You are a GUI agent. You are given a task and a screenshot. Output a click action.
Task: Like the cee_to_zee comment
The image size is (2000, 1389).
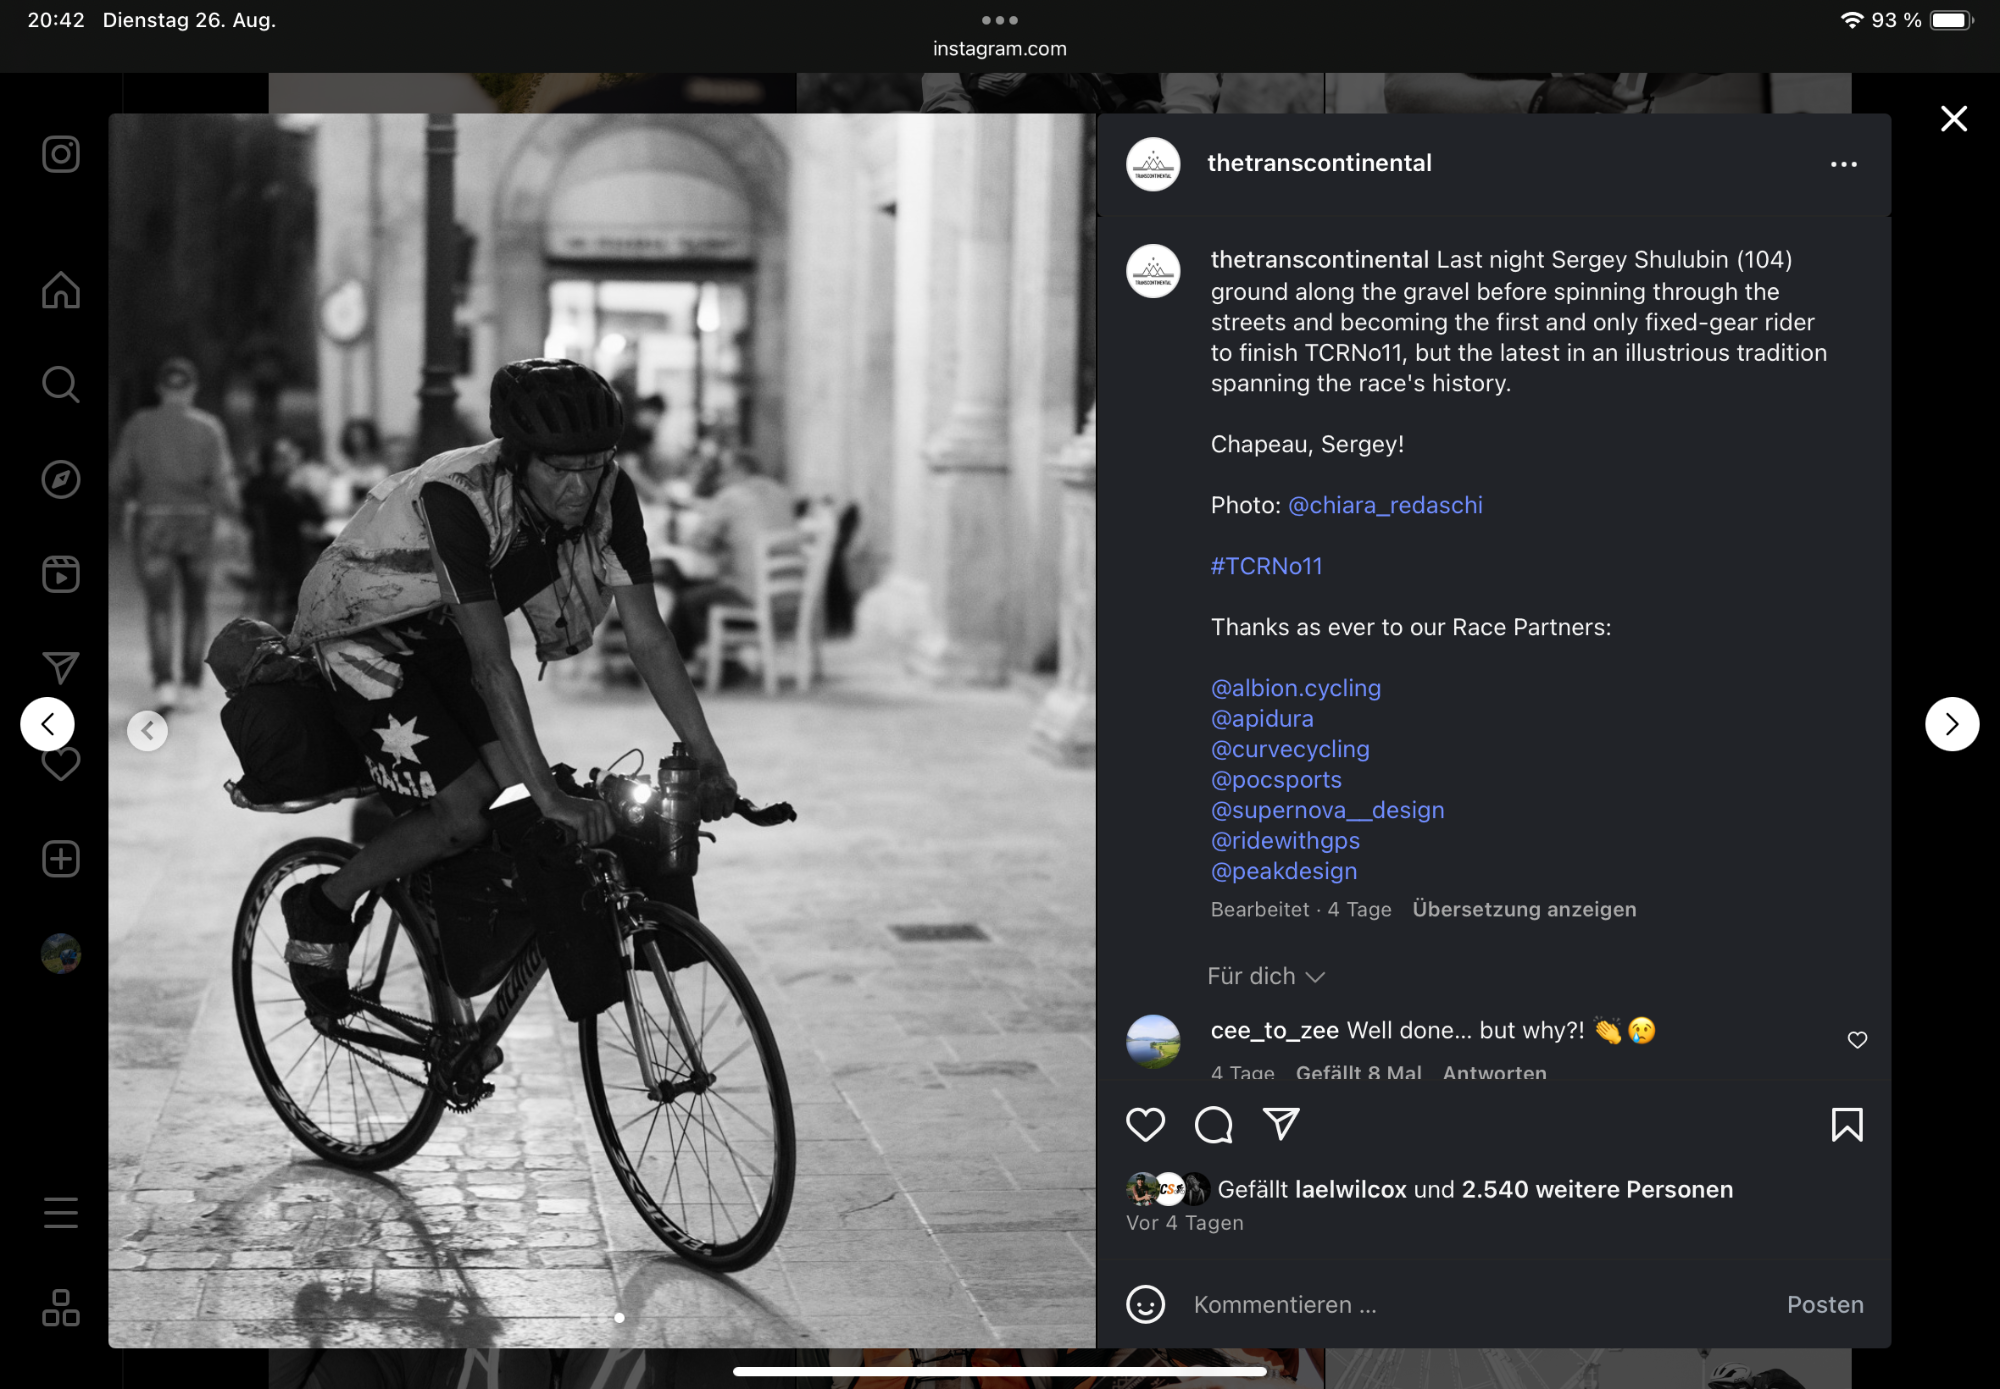tap(1857, 1040)
